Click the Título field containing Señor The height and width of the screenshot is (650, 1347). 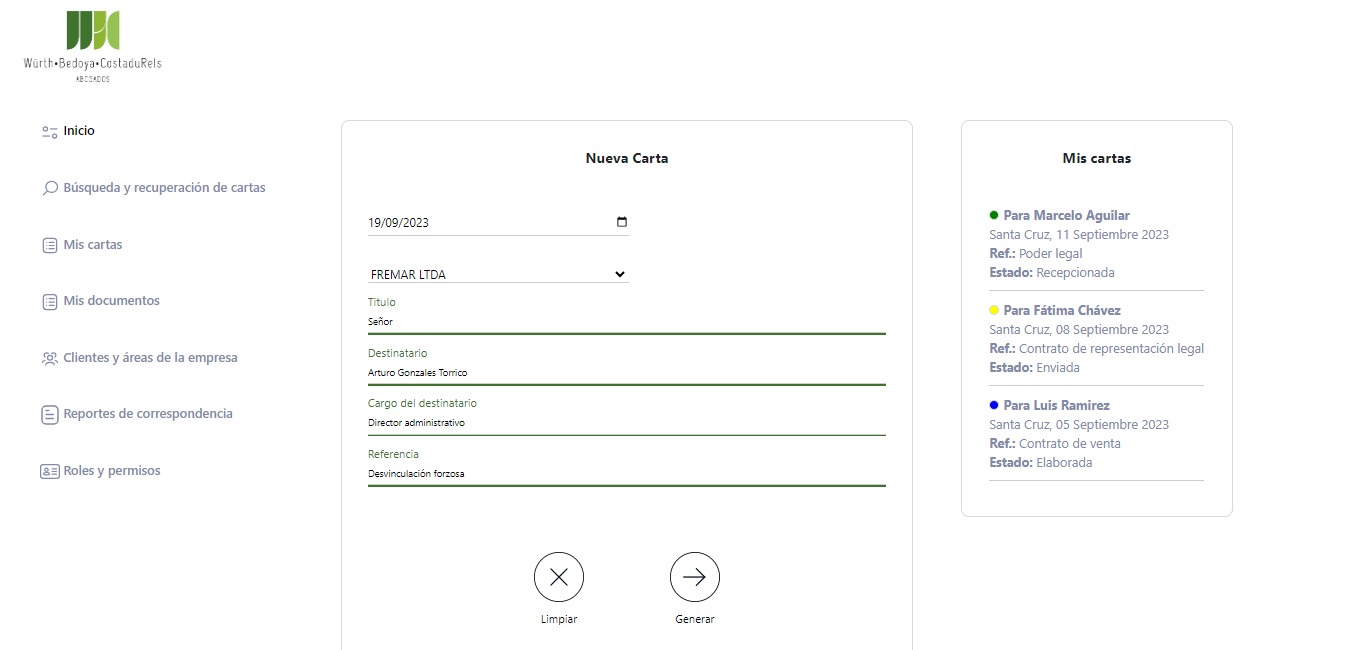point(626,322)
